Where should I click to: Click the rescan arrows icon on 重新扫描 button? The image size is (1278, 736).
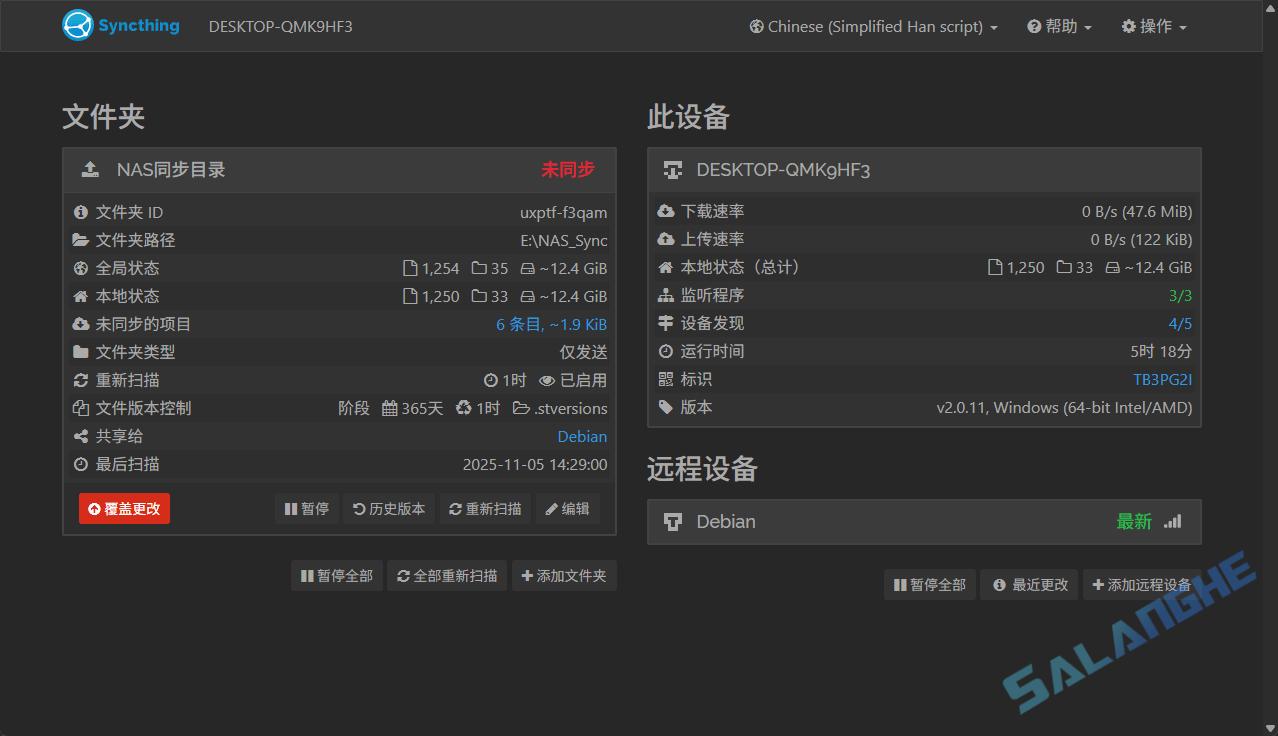[454, 508]
